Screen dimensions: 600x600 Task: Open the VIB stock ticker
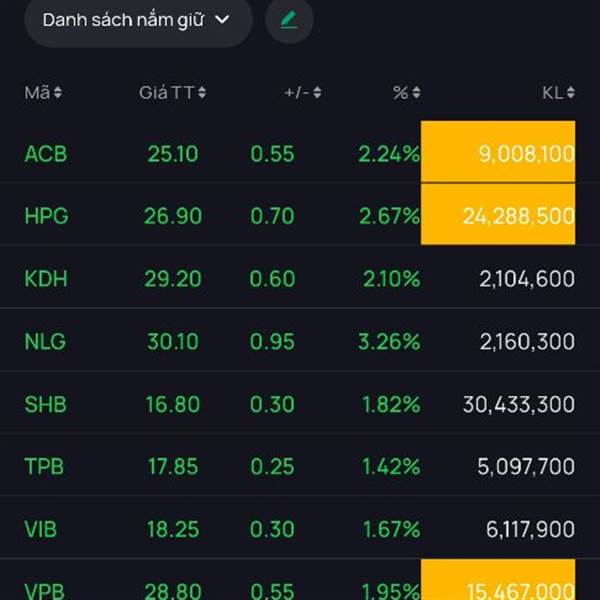(44, 528)
